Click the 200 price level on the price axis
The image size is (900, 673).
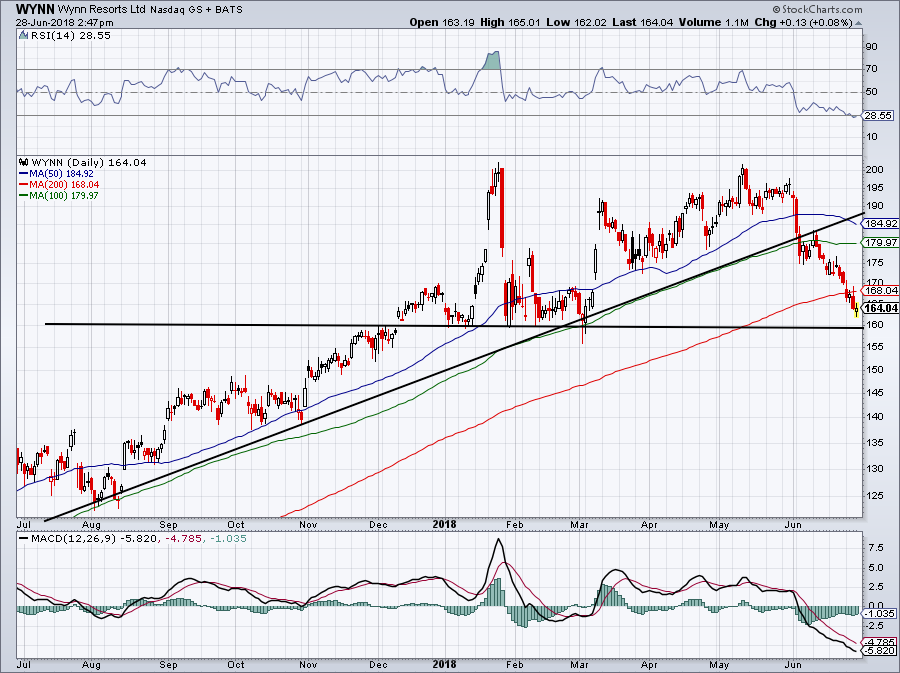click(876, 169)
